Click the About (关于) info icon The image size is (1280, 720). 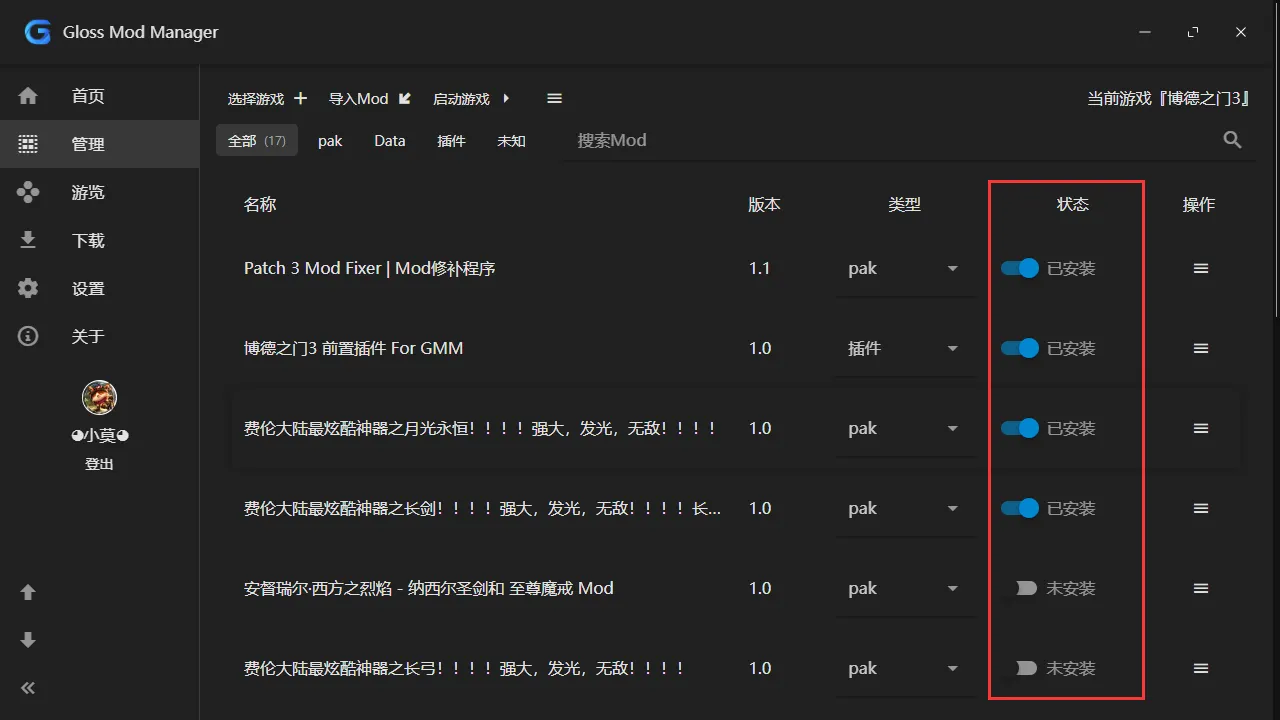(28, 336)
